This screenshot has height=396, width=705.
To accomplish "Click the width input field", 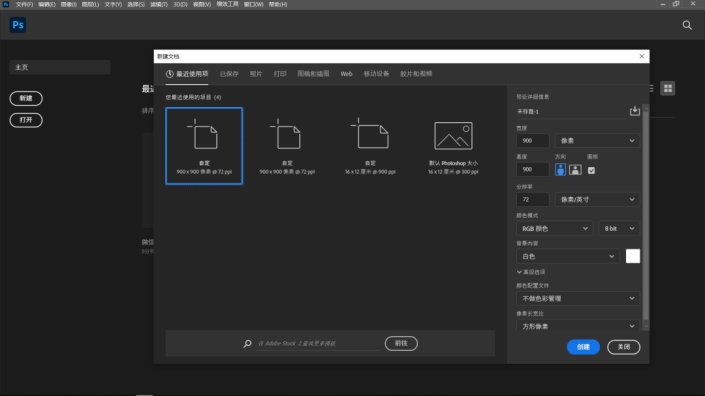I will click(532, 141).
